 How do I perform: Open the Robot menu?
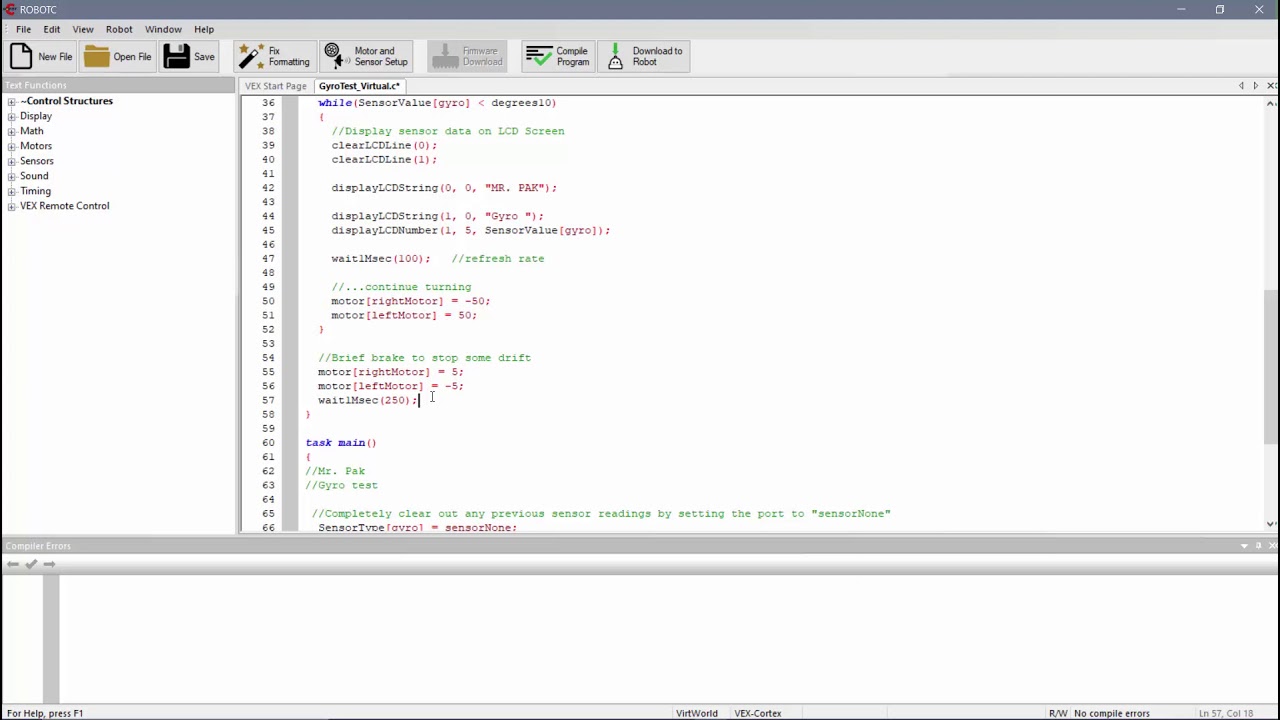[x=119, y=29]
